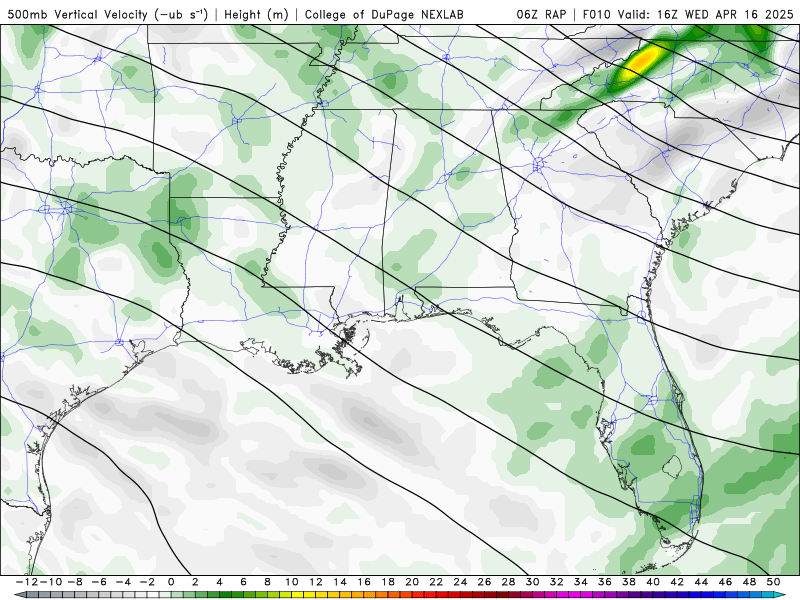This screenshot has height=600, width=800.
Task: Click the '50' color scale label
Action: point(773,582)
